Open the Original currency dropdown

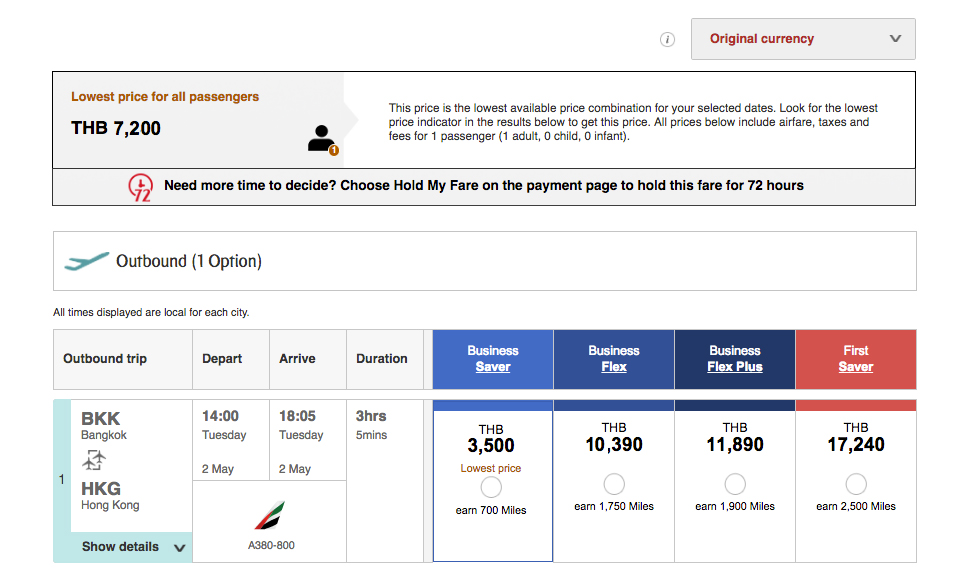click(803, 39)
